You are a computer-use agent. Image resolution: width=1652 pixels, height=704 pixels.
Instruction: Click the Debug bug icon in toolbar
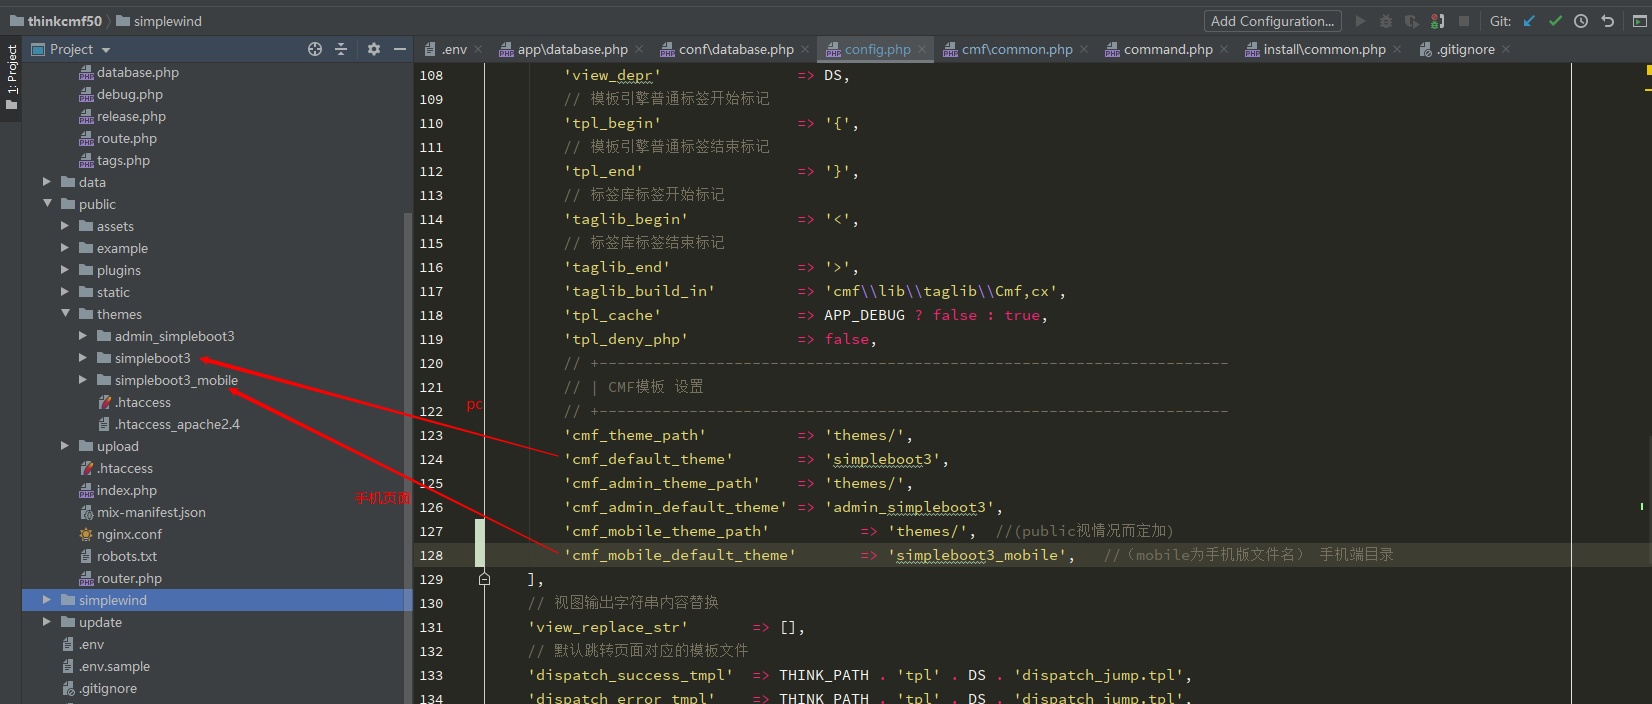pyautogui.click(x=1386, y=21)
